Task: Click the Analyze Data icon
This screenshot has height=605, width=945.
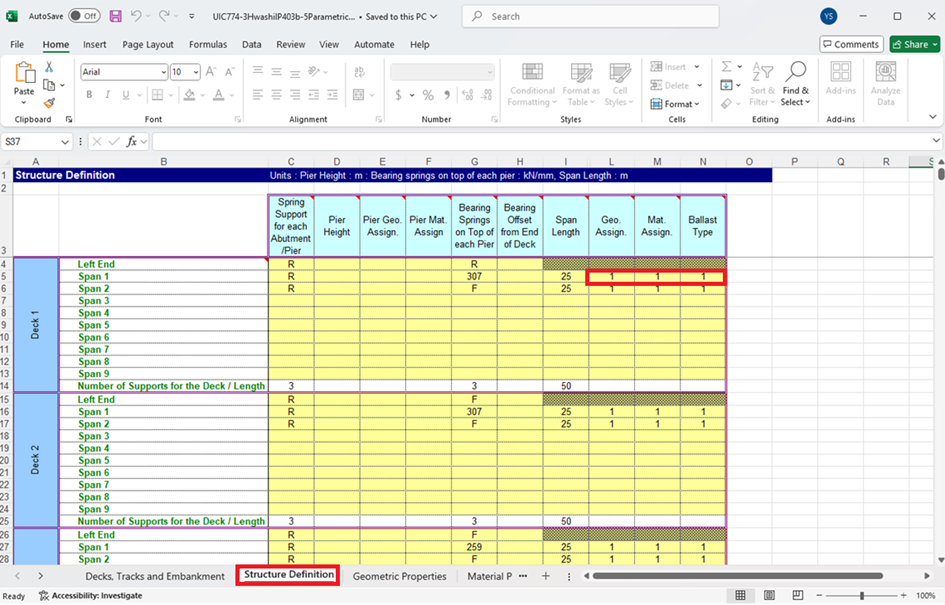Action: click(x=885, y=84)
